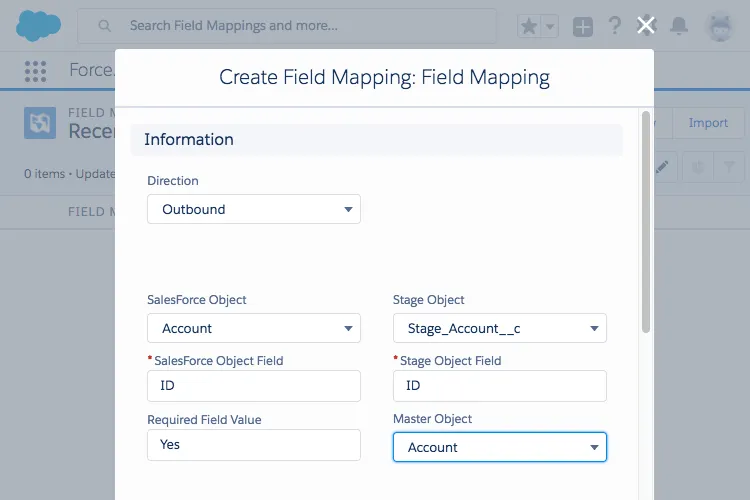Click the Create Field Mapping dialog title

pyautogui.click(x=384, y=78)
